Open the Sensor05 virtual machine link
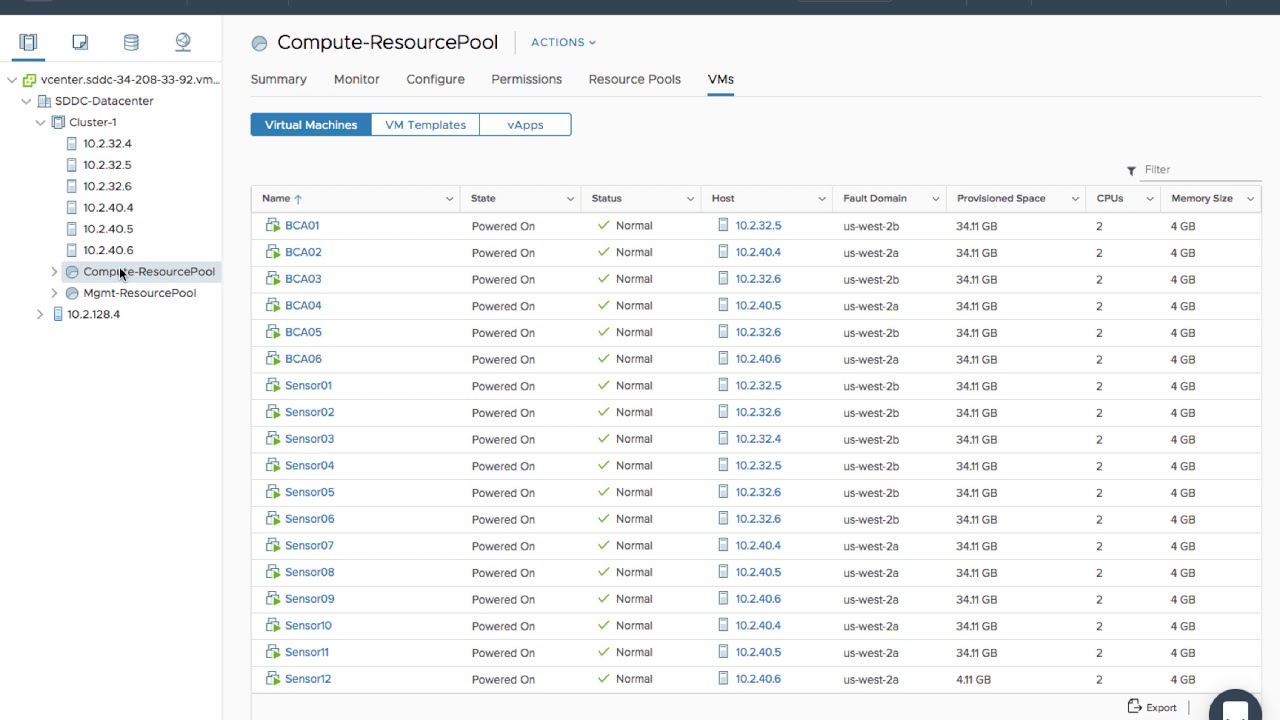1280x720 pixels. [x=309, y=492]
